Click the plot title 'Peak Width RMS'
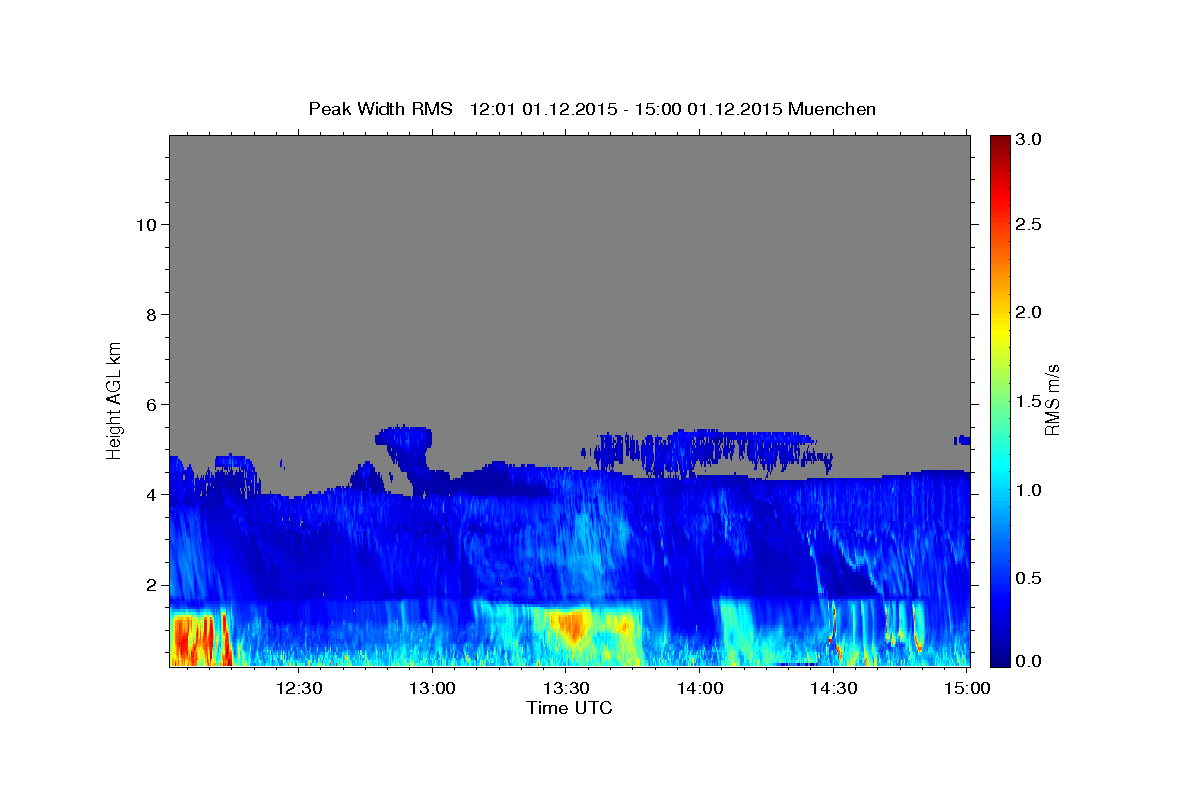Viewport: 1200px width, 800px height. (x=380, y=109)
